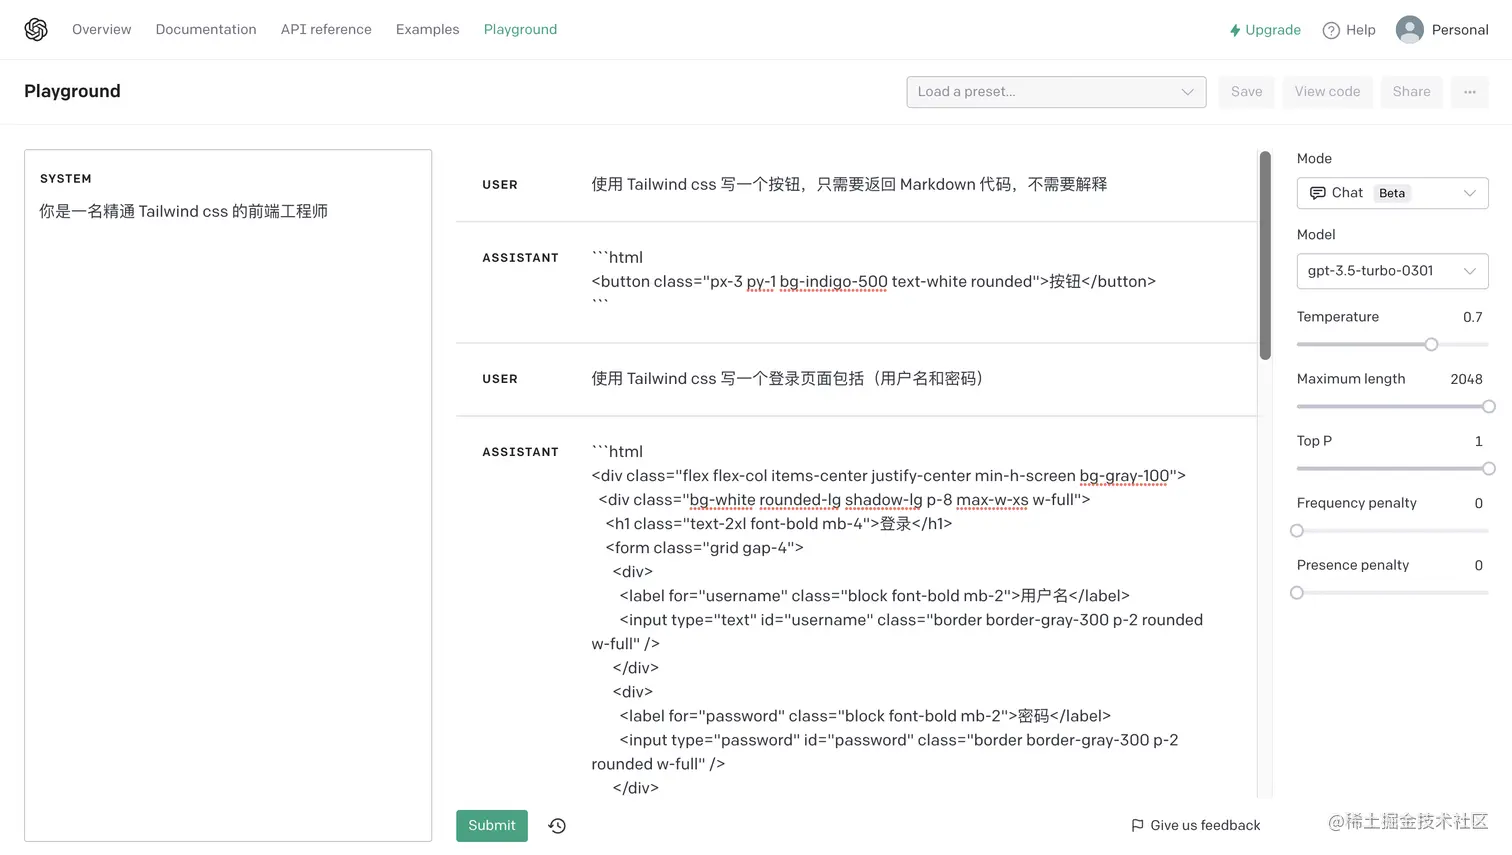Click the Temperature slider handle
The image size is (1512, 855).
pyautogui.click(x=1430, y=344)
